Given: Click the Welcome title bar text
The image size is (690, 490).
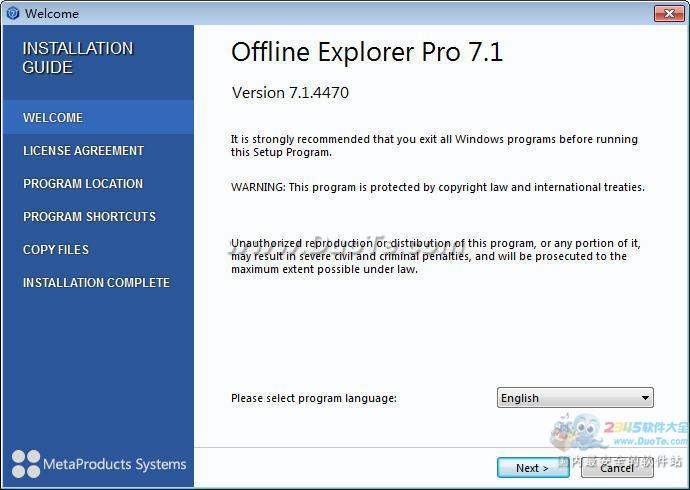Looking at the screenshot, I should pos(52,14).
